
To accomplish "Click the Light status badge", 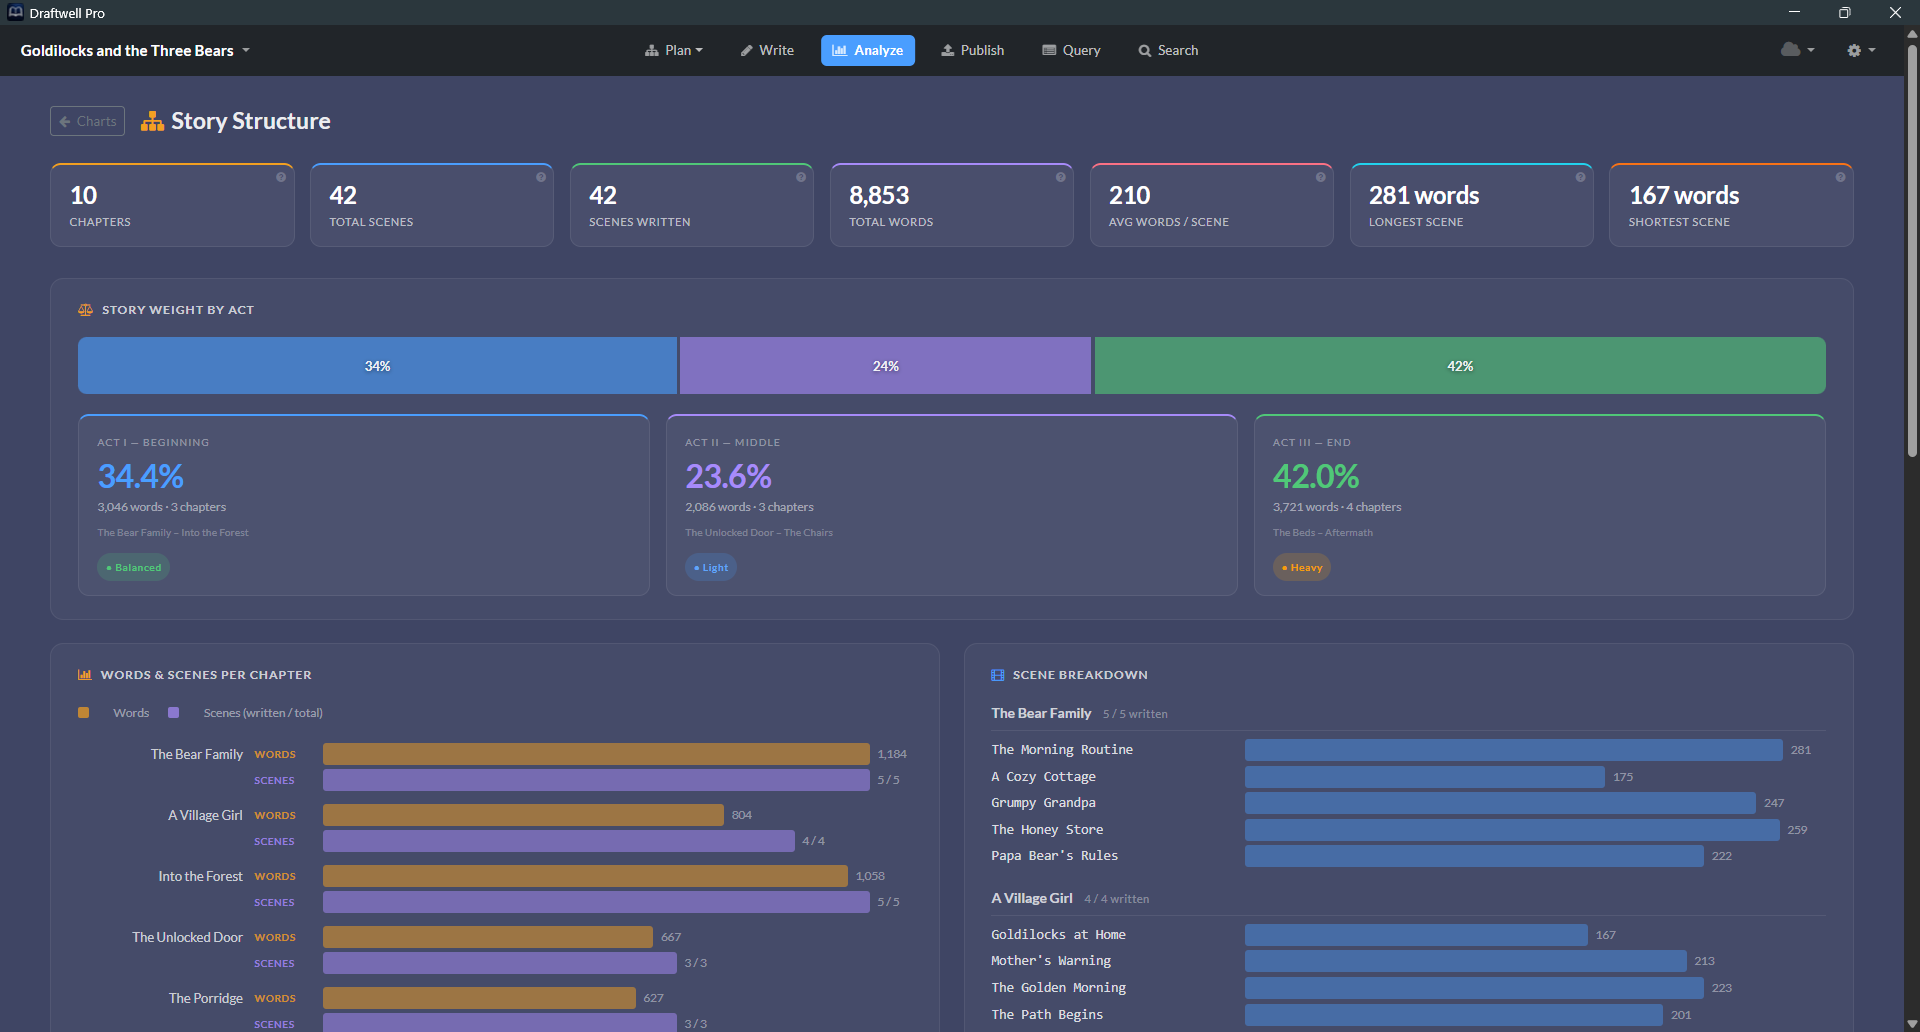I will pos(711,567).
